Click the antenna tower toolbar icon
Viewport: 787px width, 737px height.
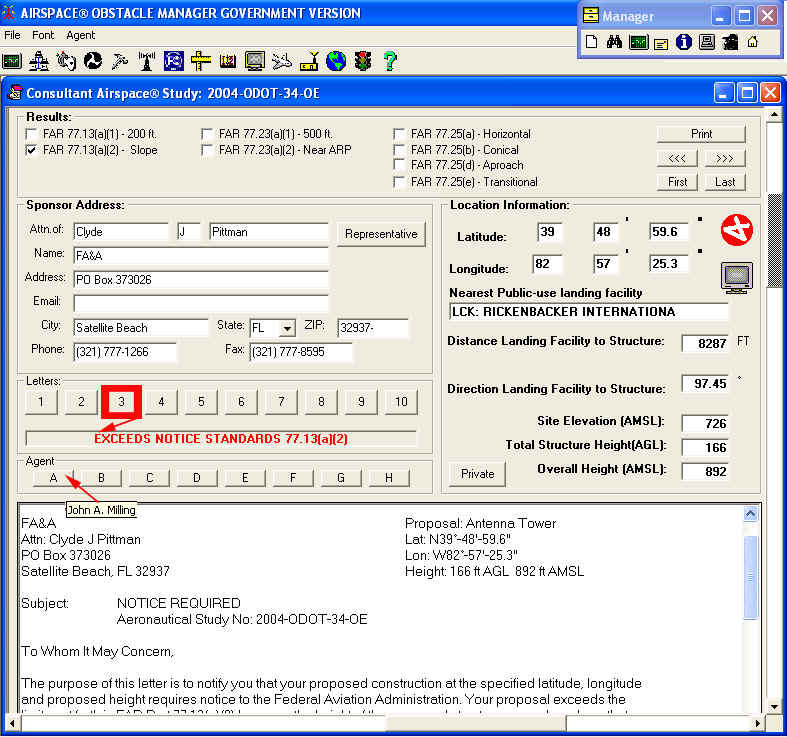tap(147, 61)
